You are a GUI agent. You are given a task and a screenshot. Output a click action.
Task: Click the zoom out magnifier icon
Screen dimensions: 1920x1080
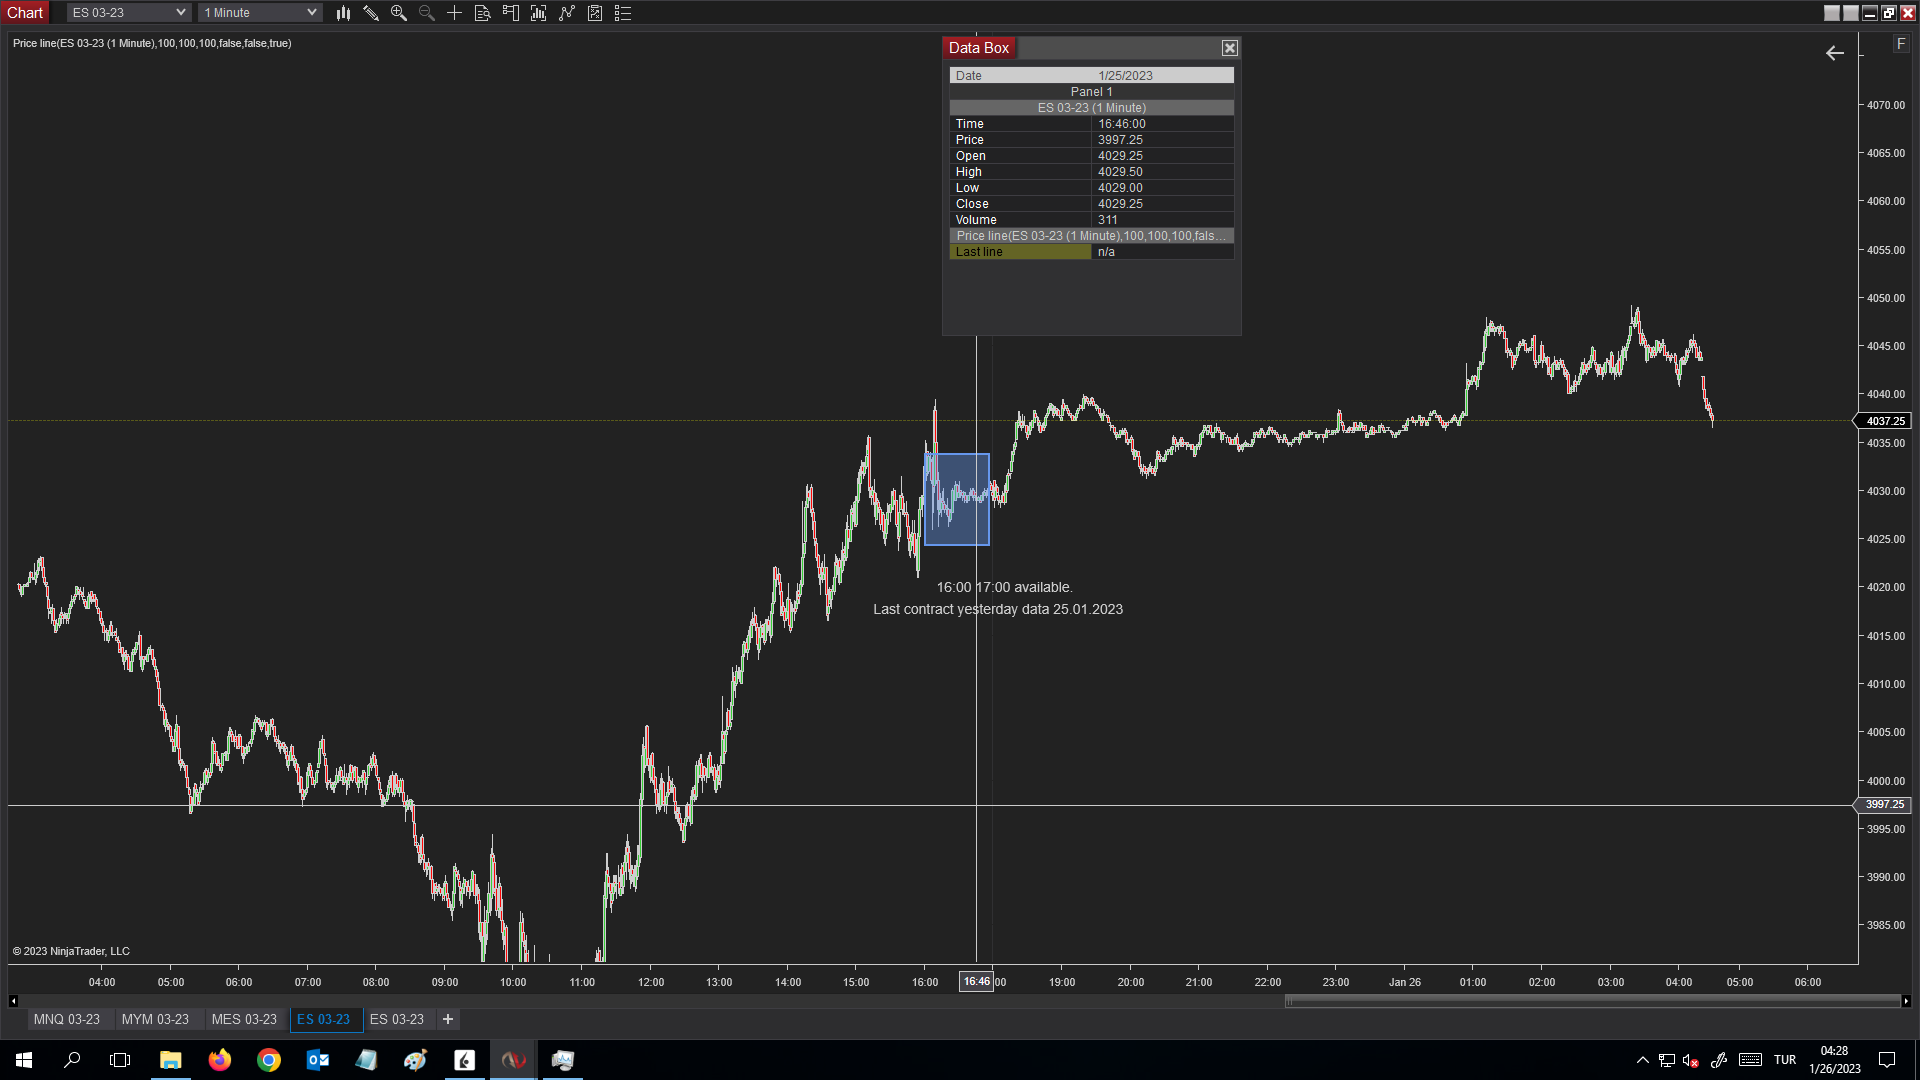427,13
